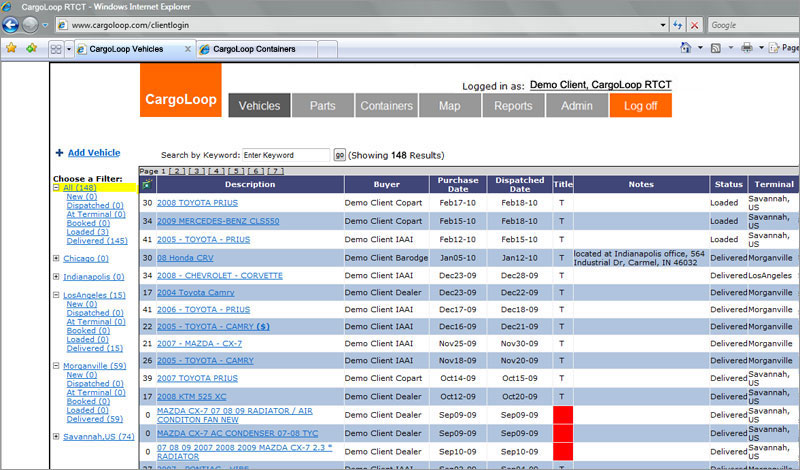Viewport: 800px width, 470px height.
Task: Click the red Stop loading icon
Action: (694, 25)
